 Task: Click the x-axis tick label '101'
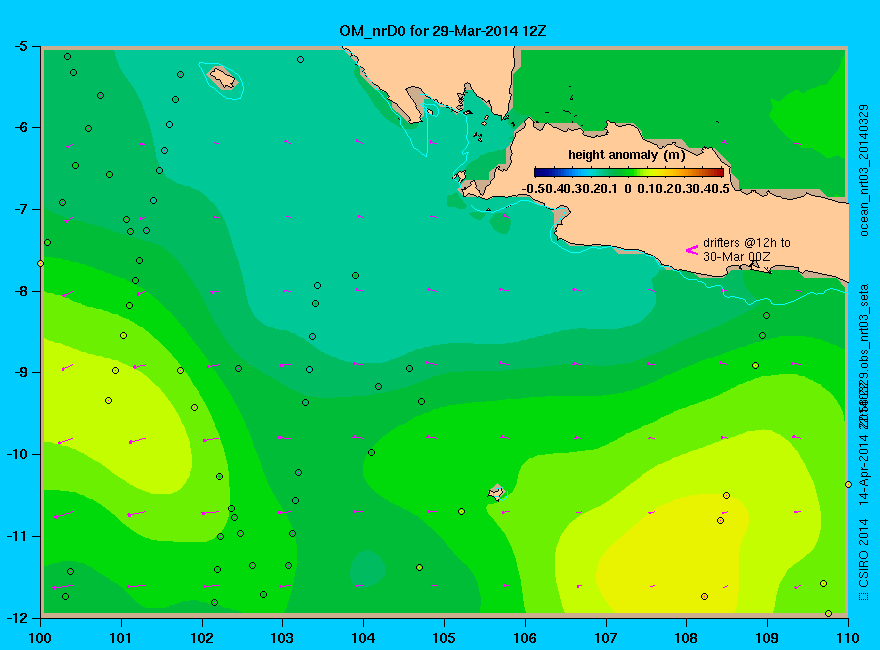[x=121, y=638]
